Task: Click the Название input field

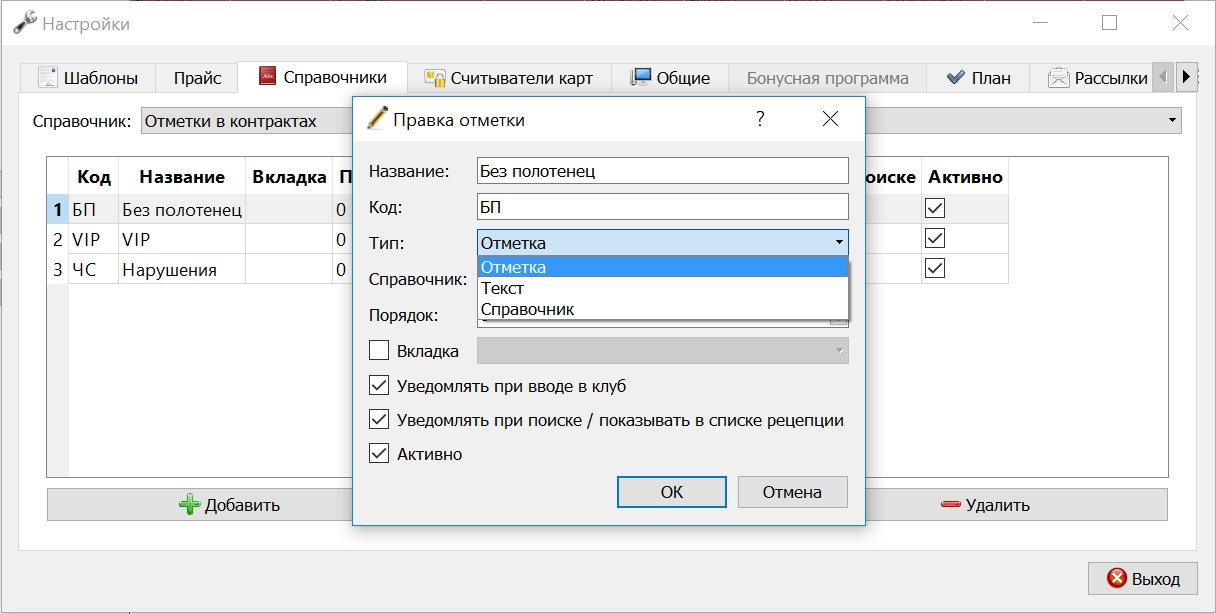Action: [x=663, y=171]
